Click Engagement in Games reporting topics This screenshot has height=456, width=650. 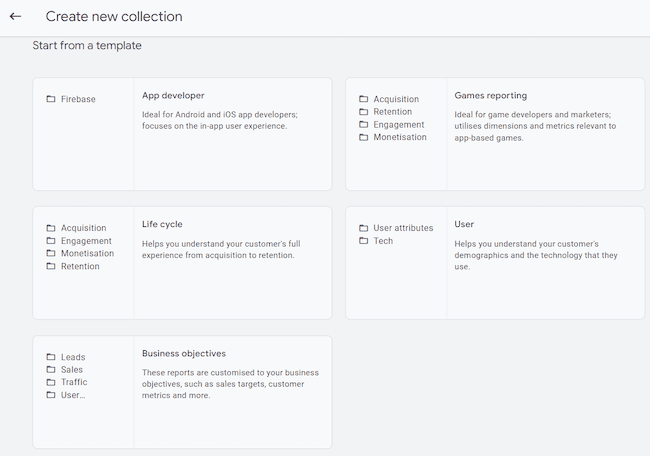399,125
